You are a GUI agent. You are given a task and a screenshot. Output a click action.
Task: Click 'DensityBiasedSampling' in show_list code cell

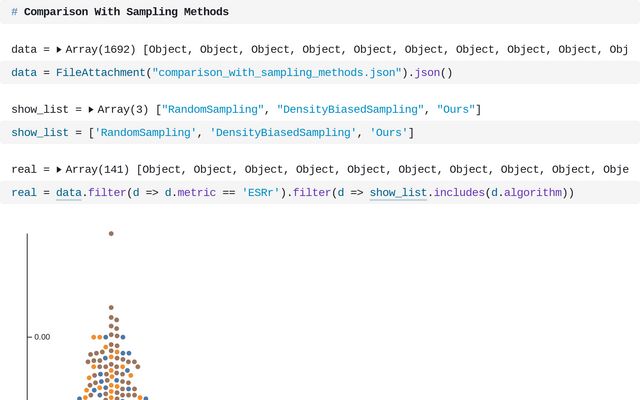tap(282, 132)
